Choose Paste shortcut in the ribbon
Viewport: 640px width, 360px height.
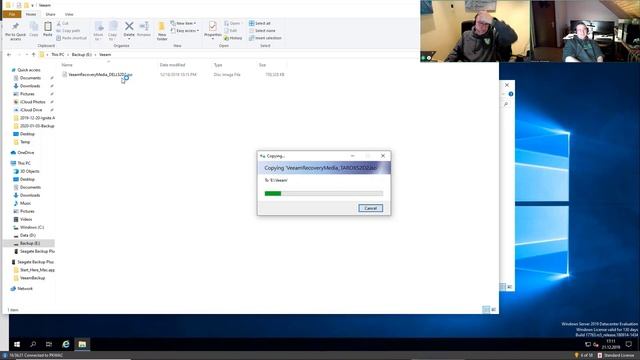(x=72, y=38)
